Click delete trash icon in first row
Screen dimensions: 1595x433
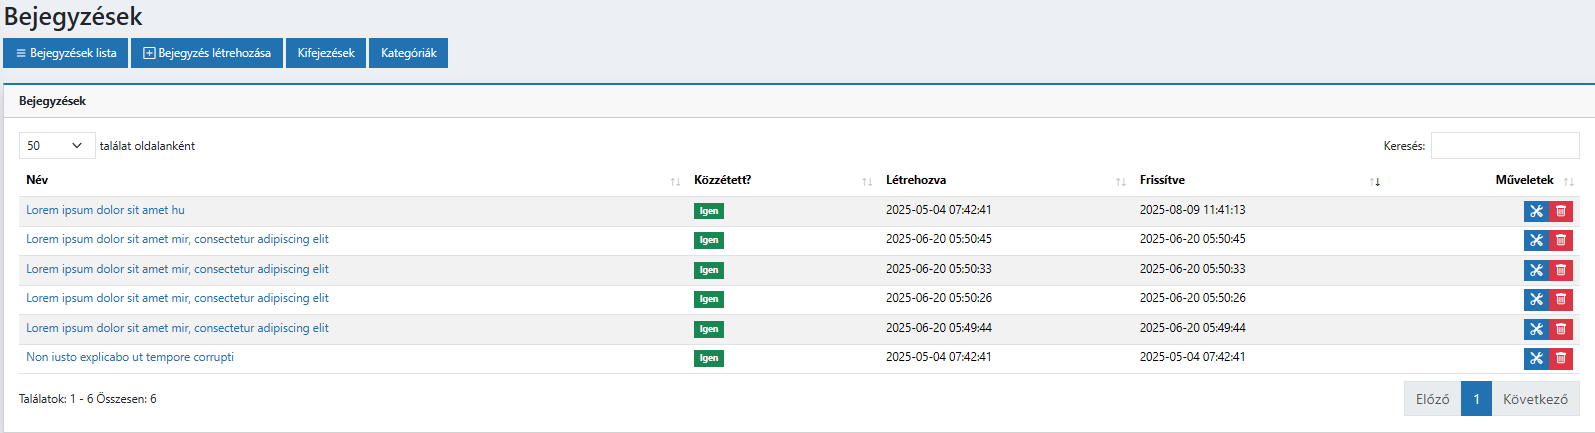tap(1561, 211)
